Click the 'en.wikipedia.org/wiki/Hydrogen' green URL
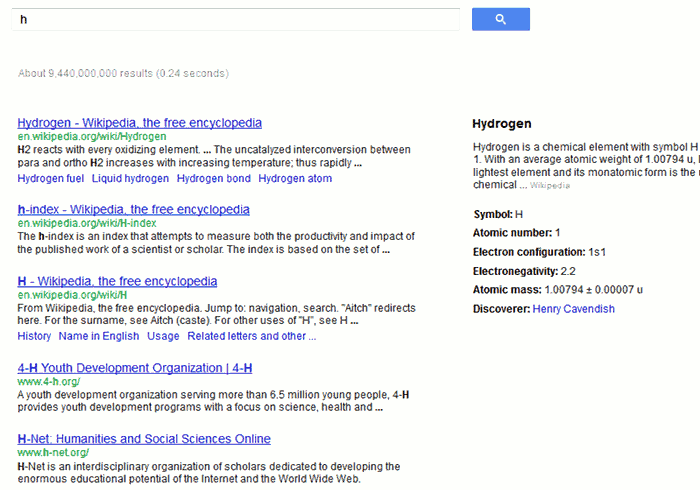The height and width of the screenshot is (490, 700). (x=92, y=137)
